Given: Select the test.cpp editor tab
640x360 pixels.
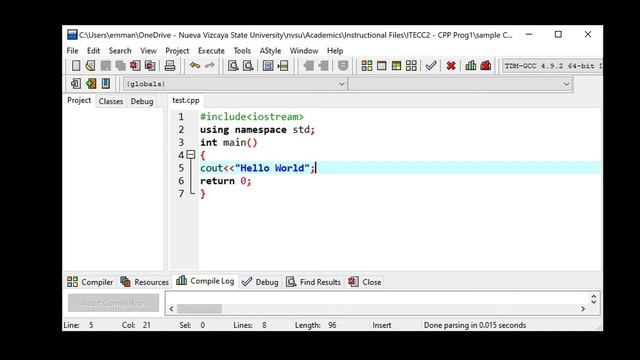Looking at the screenshot, I should [x=186, y=100].
